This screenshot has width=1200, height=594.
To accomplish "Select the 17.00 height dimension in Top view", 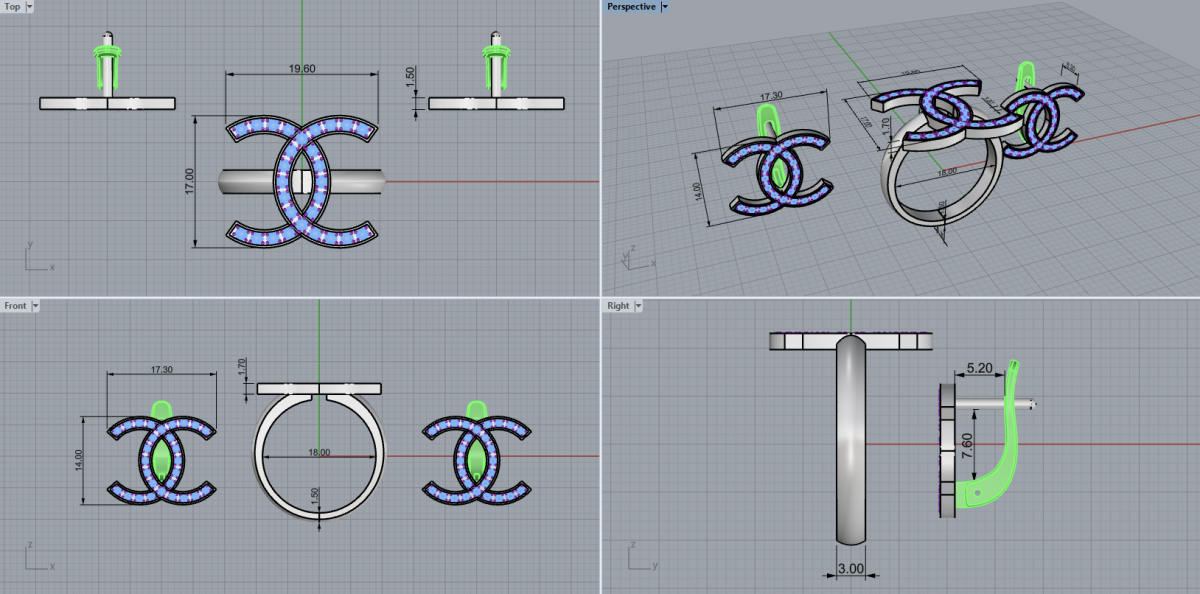I will (190, 181).
